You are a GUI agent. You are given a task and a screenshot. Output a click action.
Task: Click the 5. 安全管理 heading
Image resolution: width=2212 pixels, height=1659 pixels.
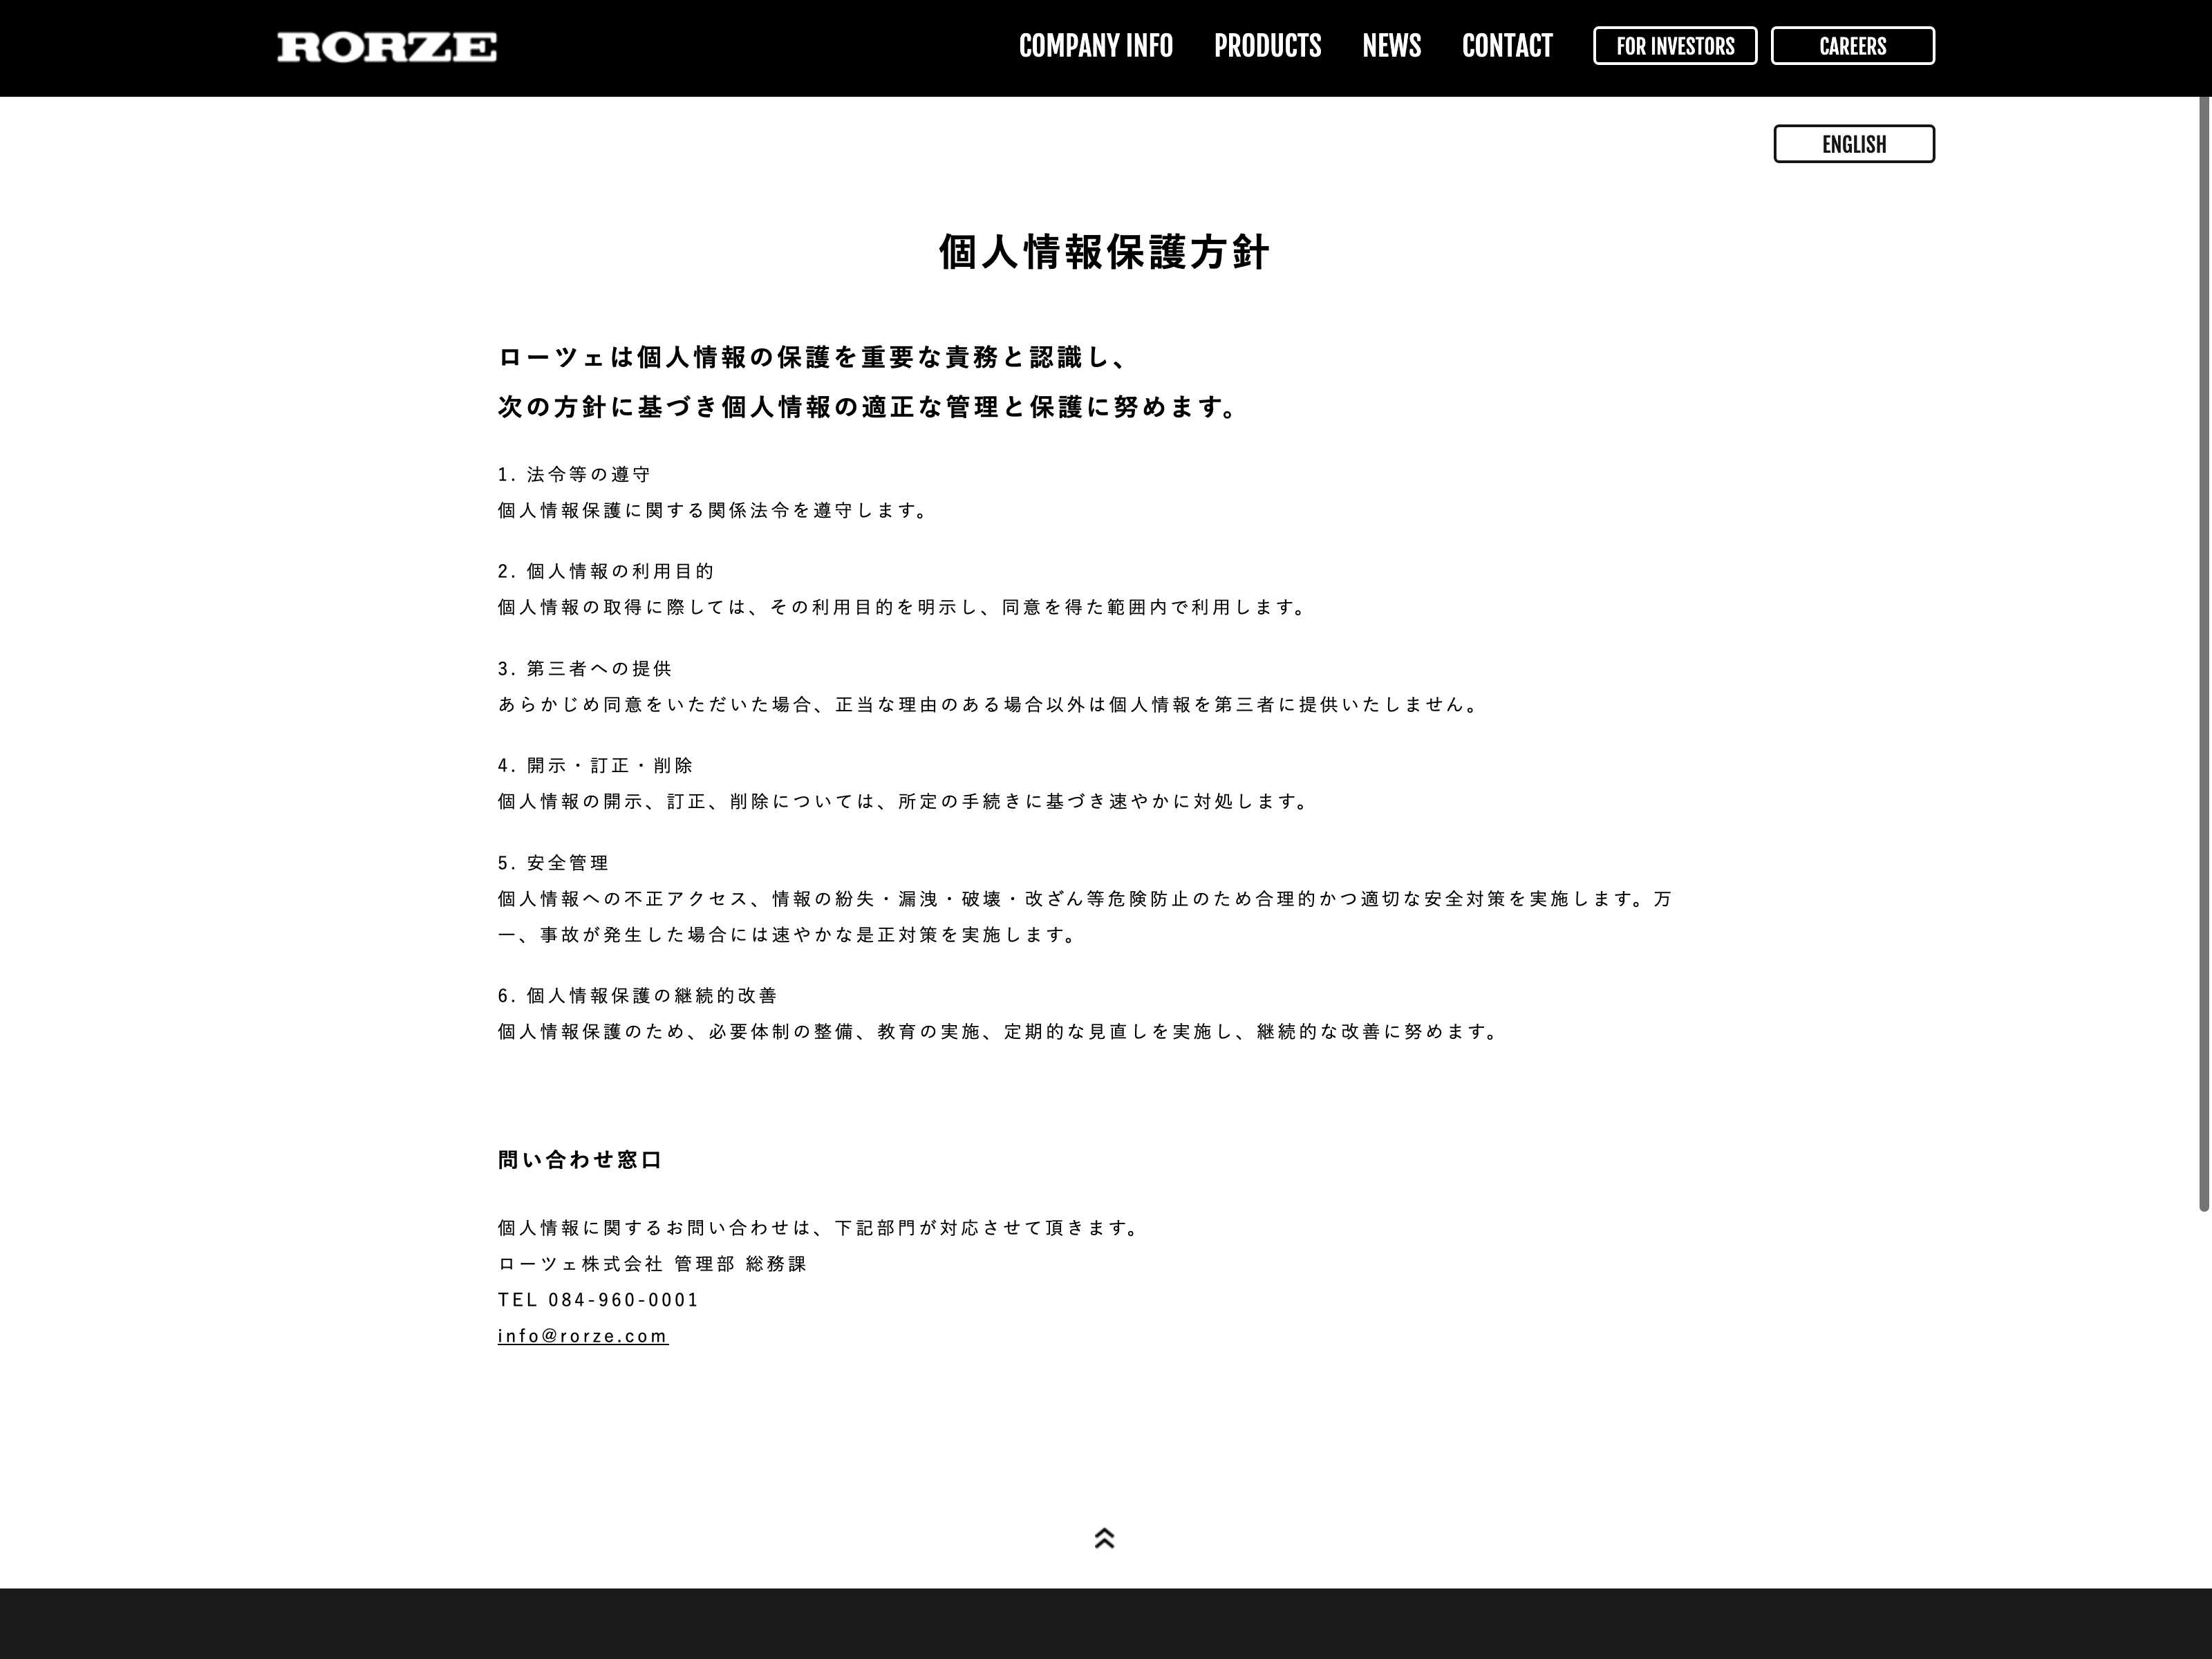[553, 862]
